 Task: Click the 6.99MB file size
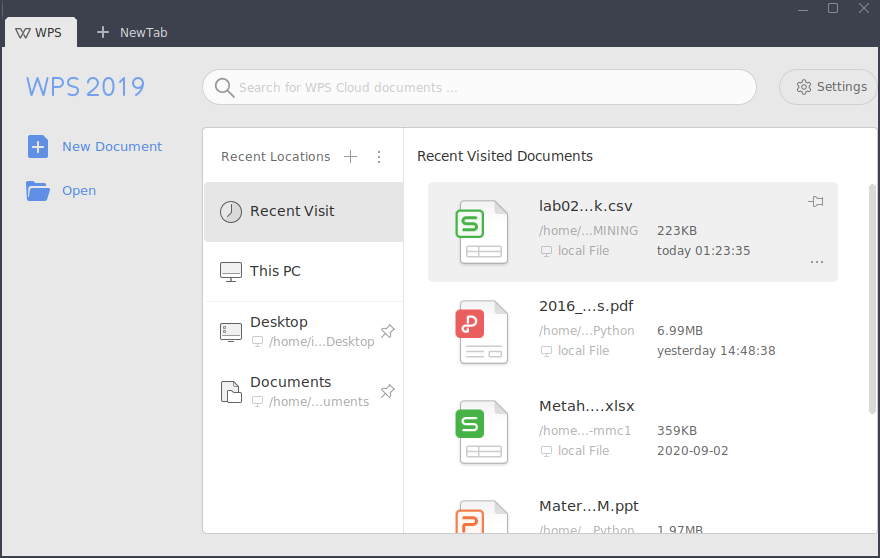680,331
